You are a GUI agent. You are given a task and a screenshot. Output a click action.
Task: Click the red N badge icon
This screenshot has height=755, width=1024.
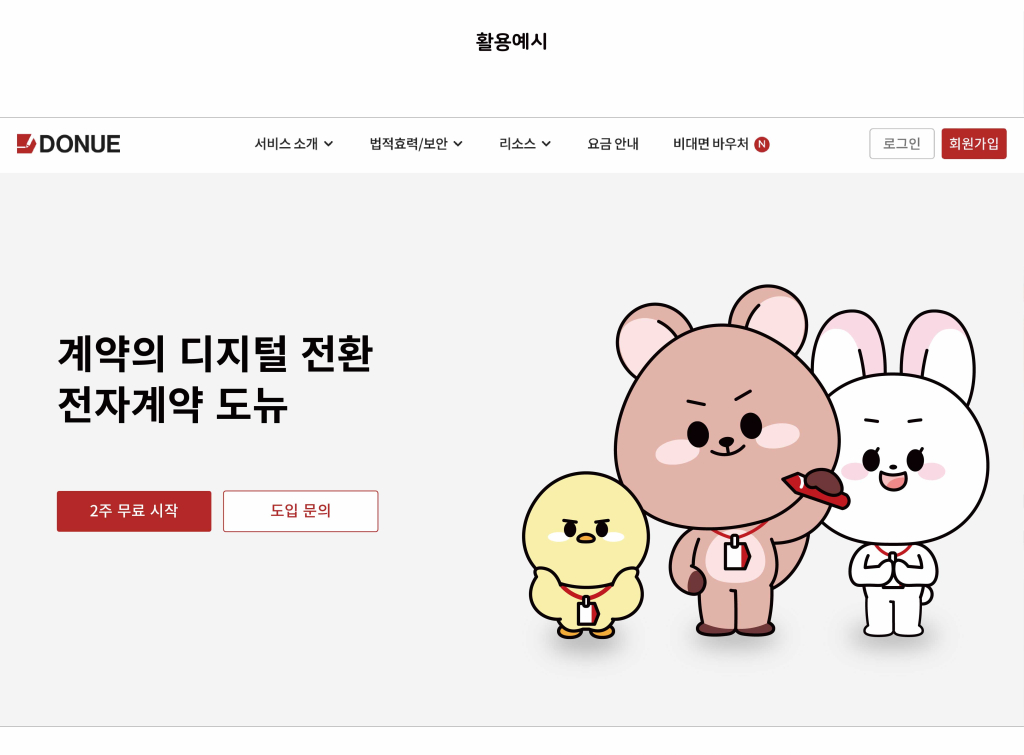coord(761,144)
